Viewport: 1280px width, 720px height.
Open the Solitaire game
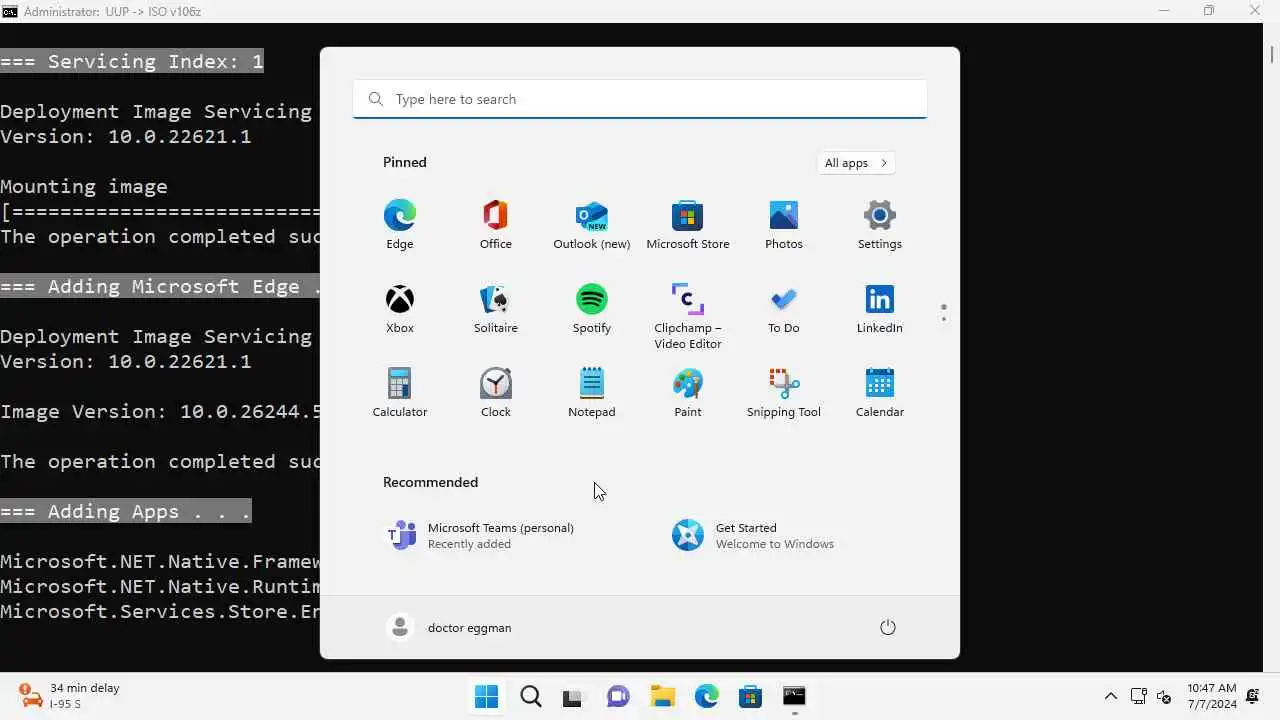click(496, 309)
